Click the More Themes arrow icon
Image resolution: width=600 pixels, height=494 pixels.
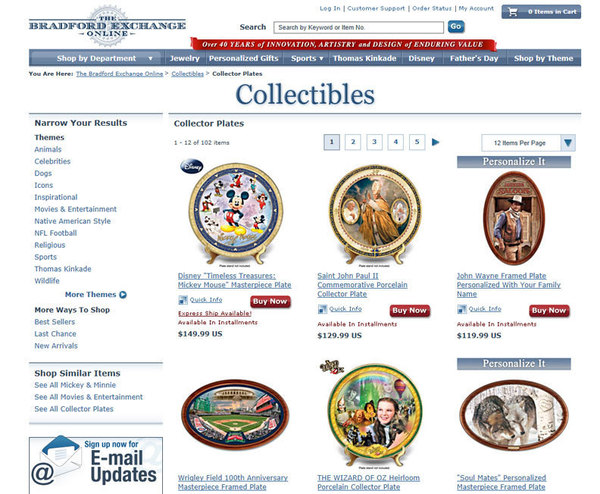click(123, 295)
